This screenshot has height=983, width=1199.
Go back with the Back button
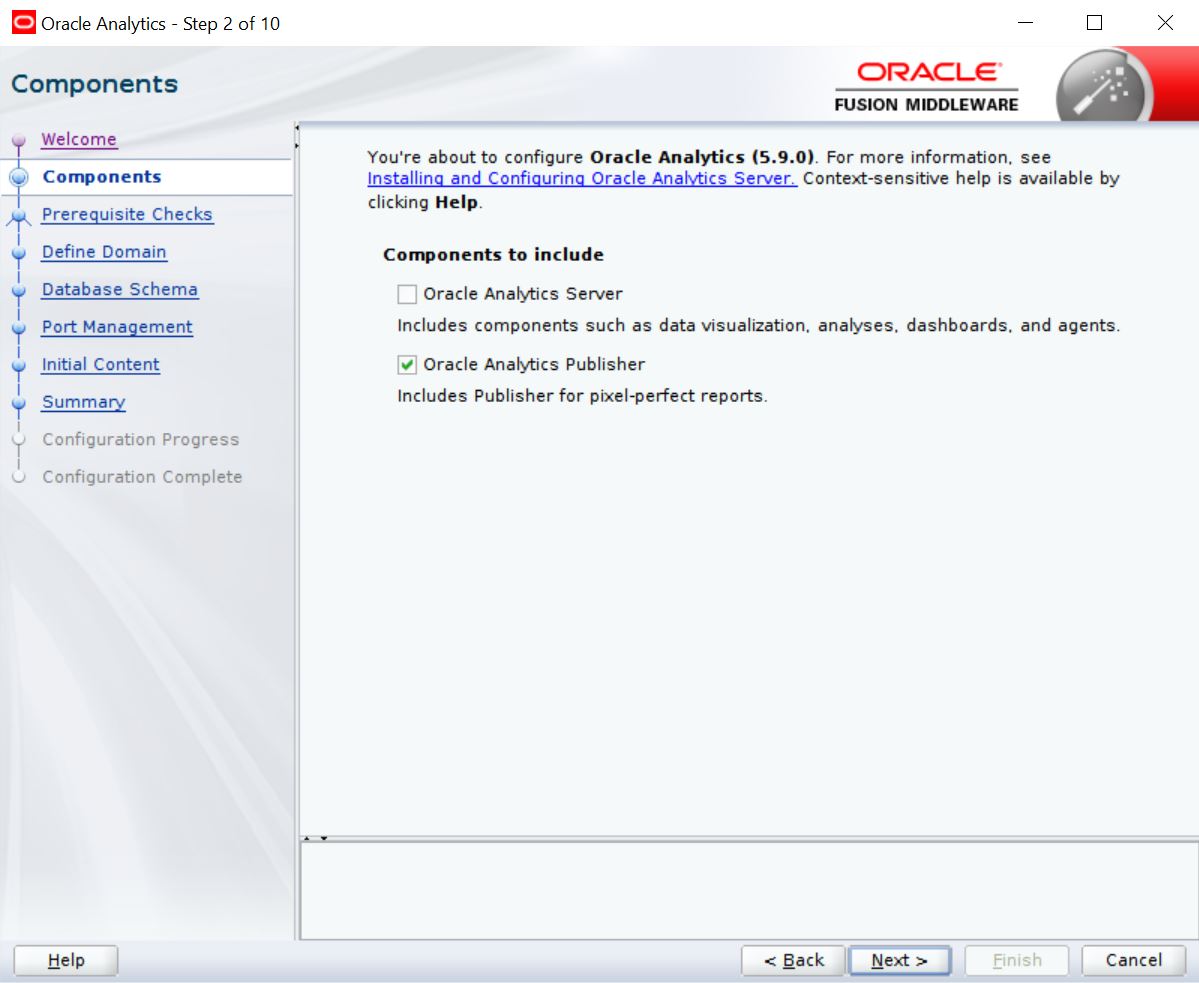(793, 960)
